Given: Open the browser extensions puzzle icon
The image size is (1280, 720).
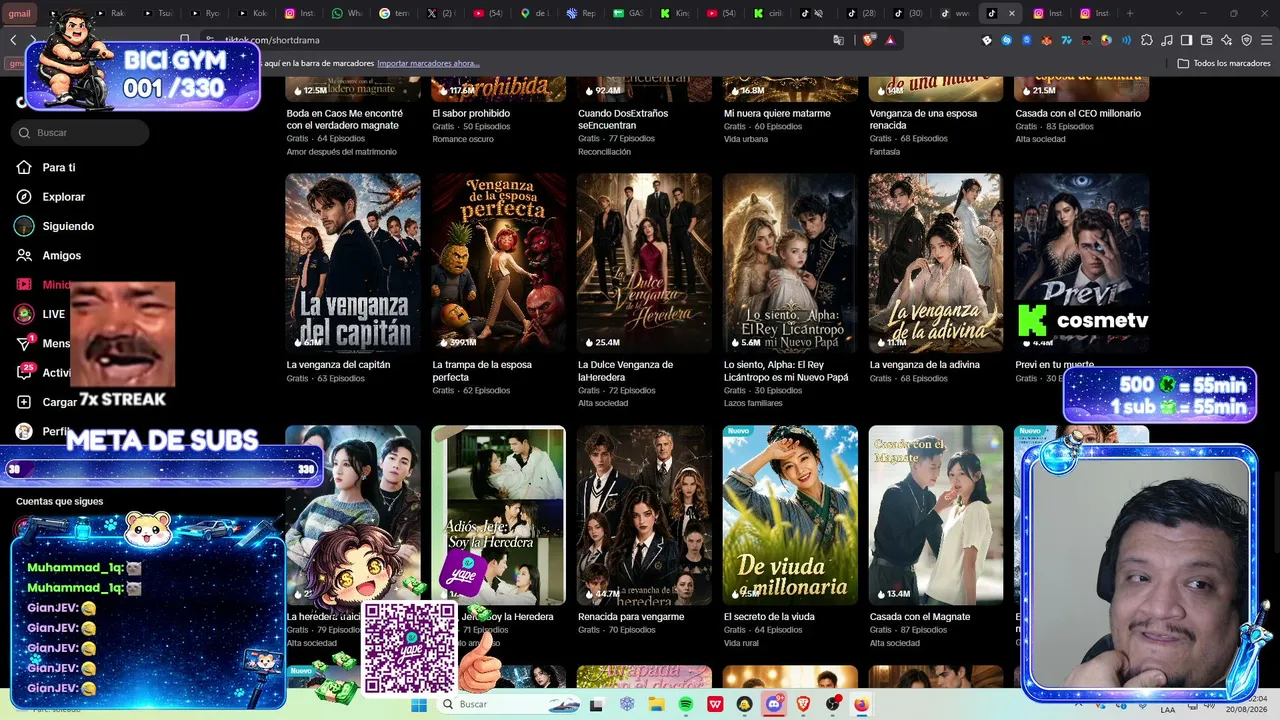Looking at the screenshot, I should pyautogui.click(x=1146, y=40).
